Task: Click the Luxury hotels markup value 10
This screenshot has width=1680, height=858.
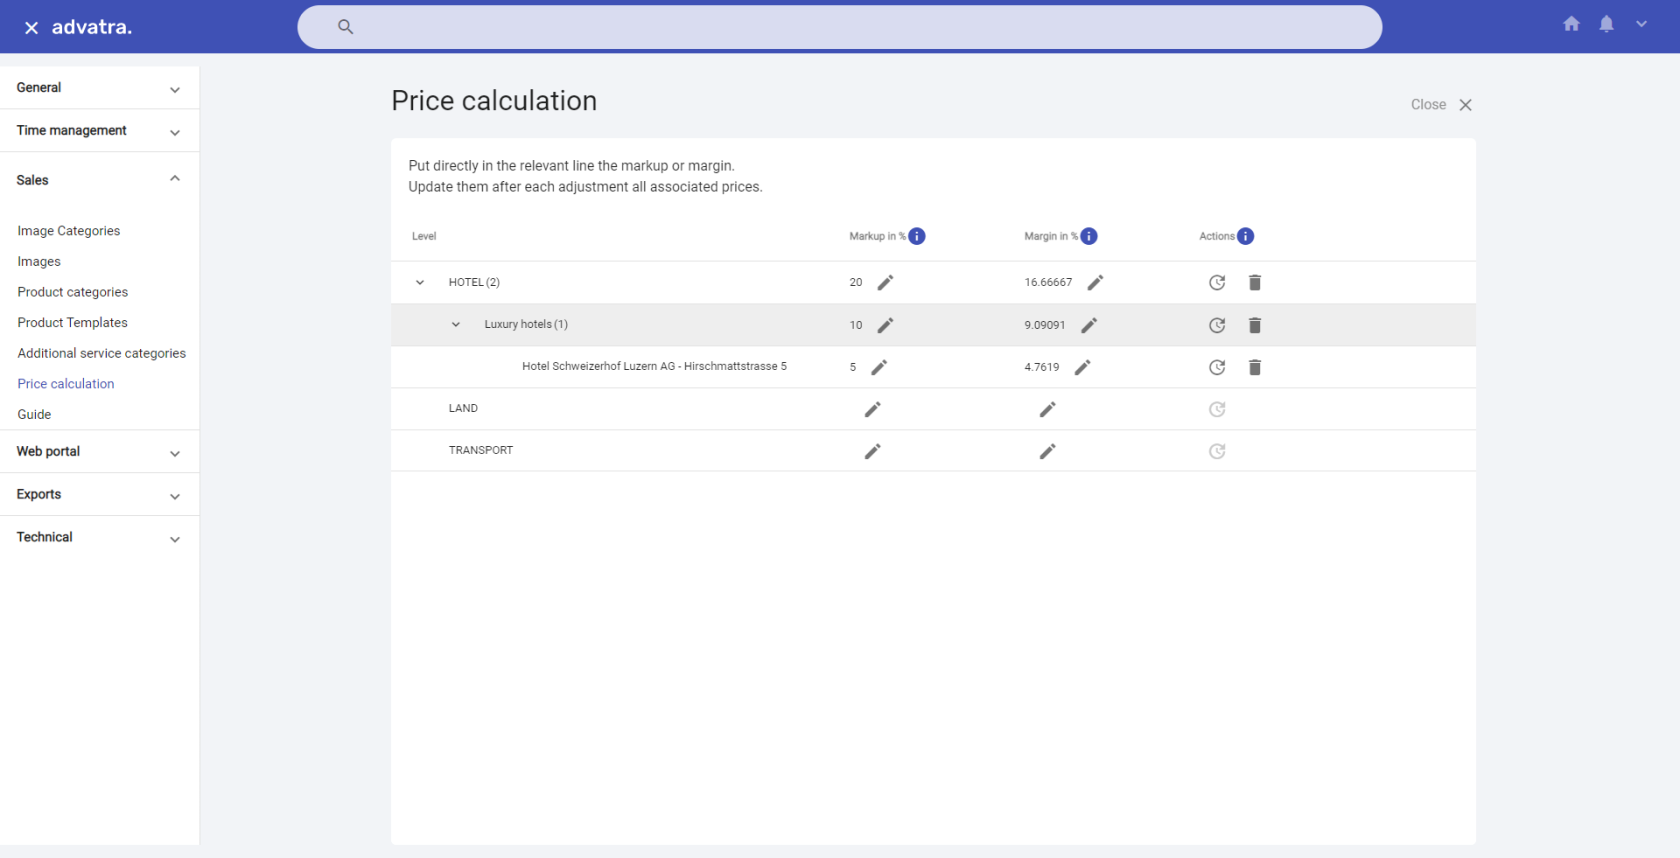Action: 856,325
